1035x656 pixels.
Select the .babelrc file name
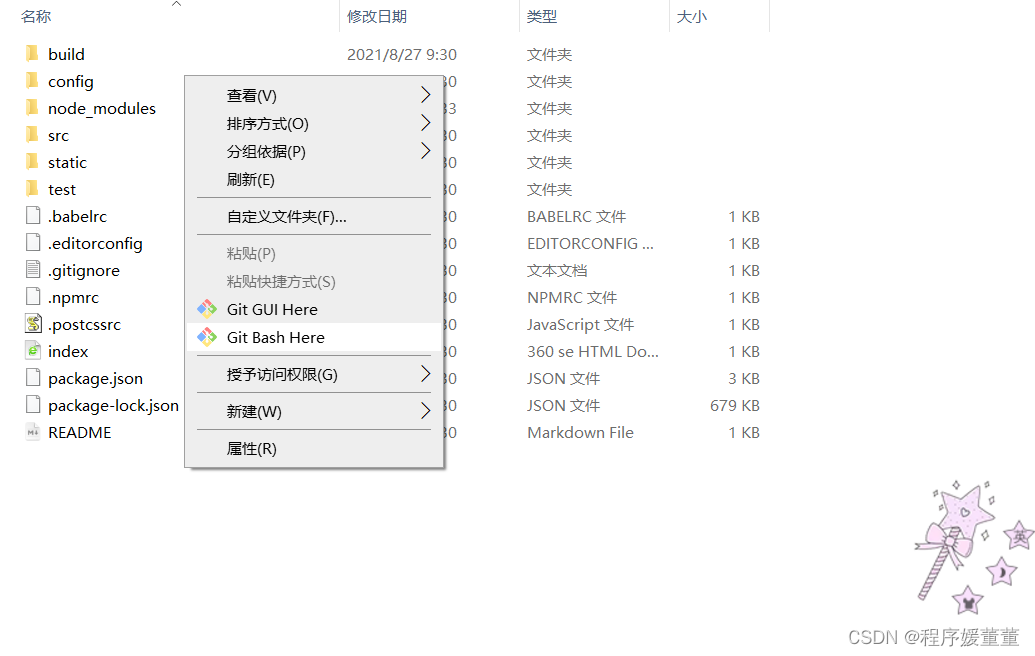point(77,216)
